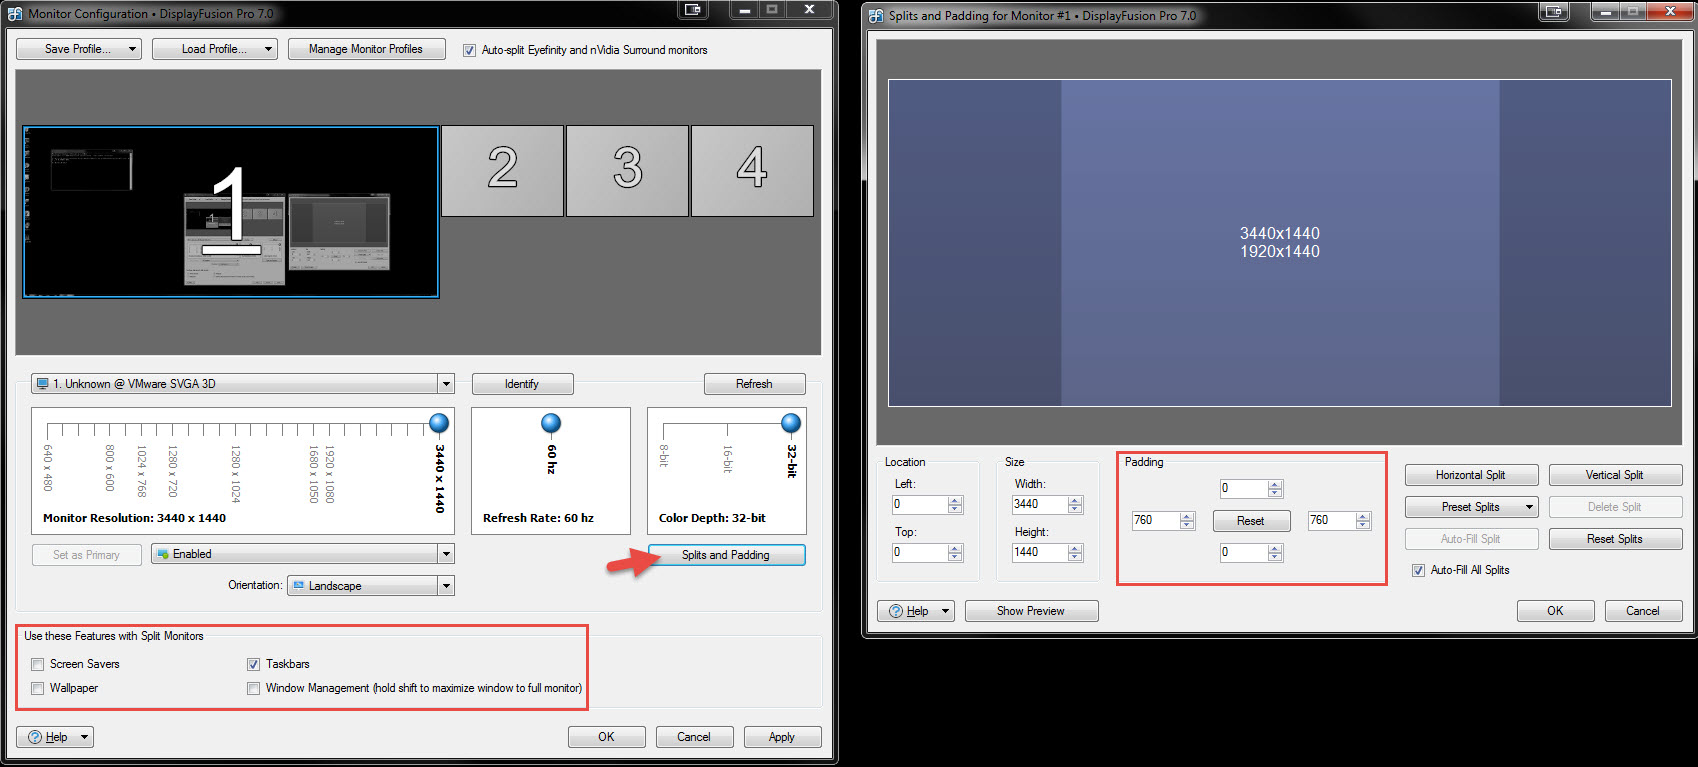Click the Horizontal Split button
The width and height of the screenshot is (1698, 767).
(x=1471, y=475)
